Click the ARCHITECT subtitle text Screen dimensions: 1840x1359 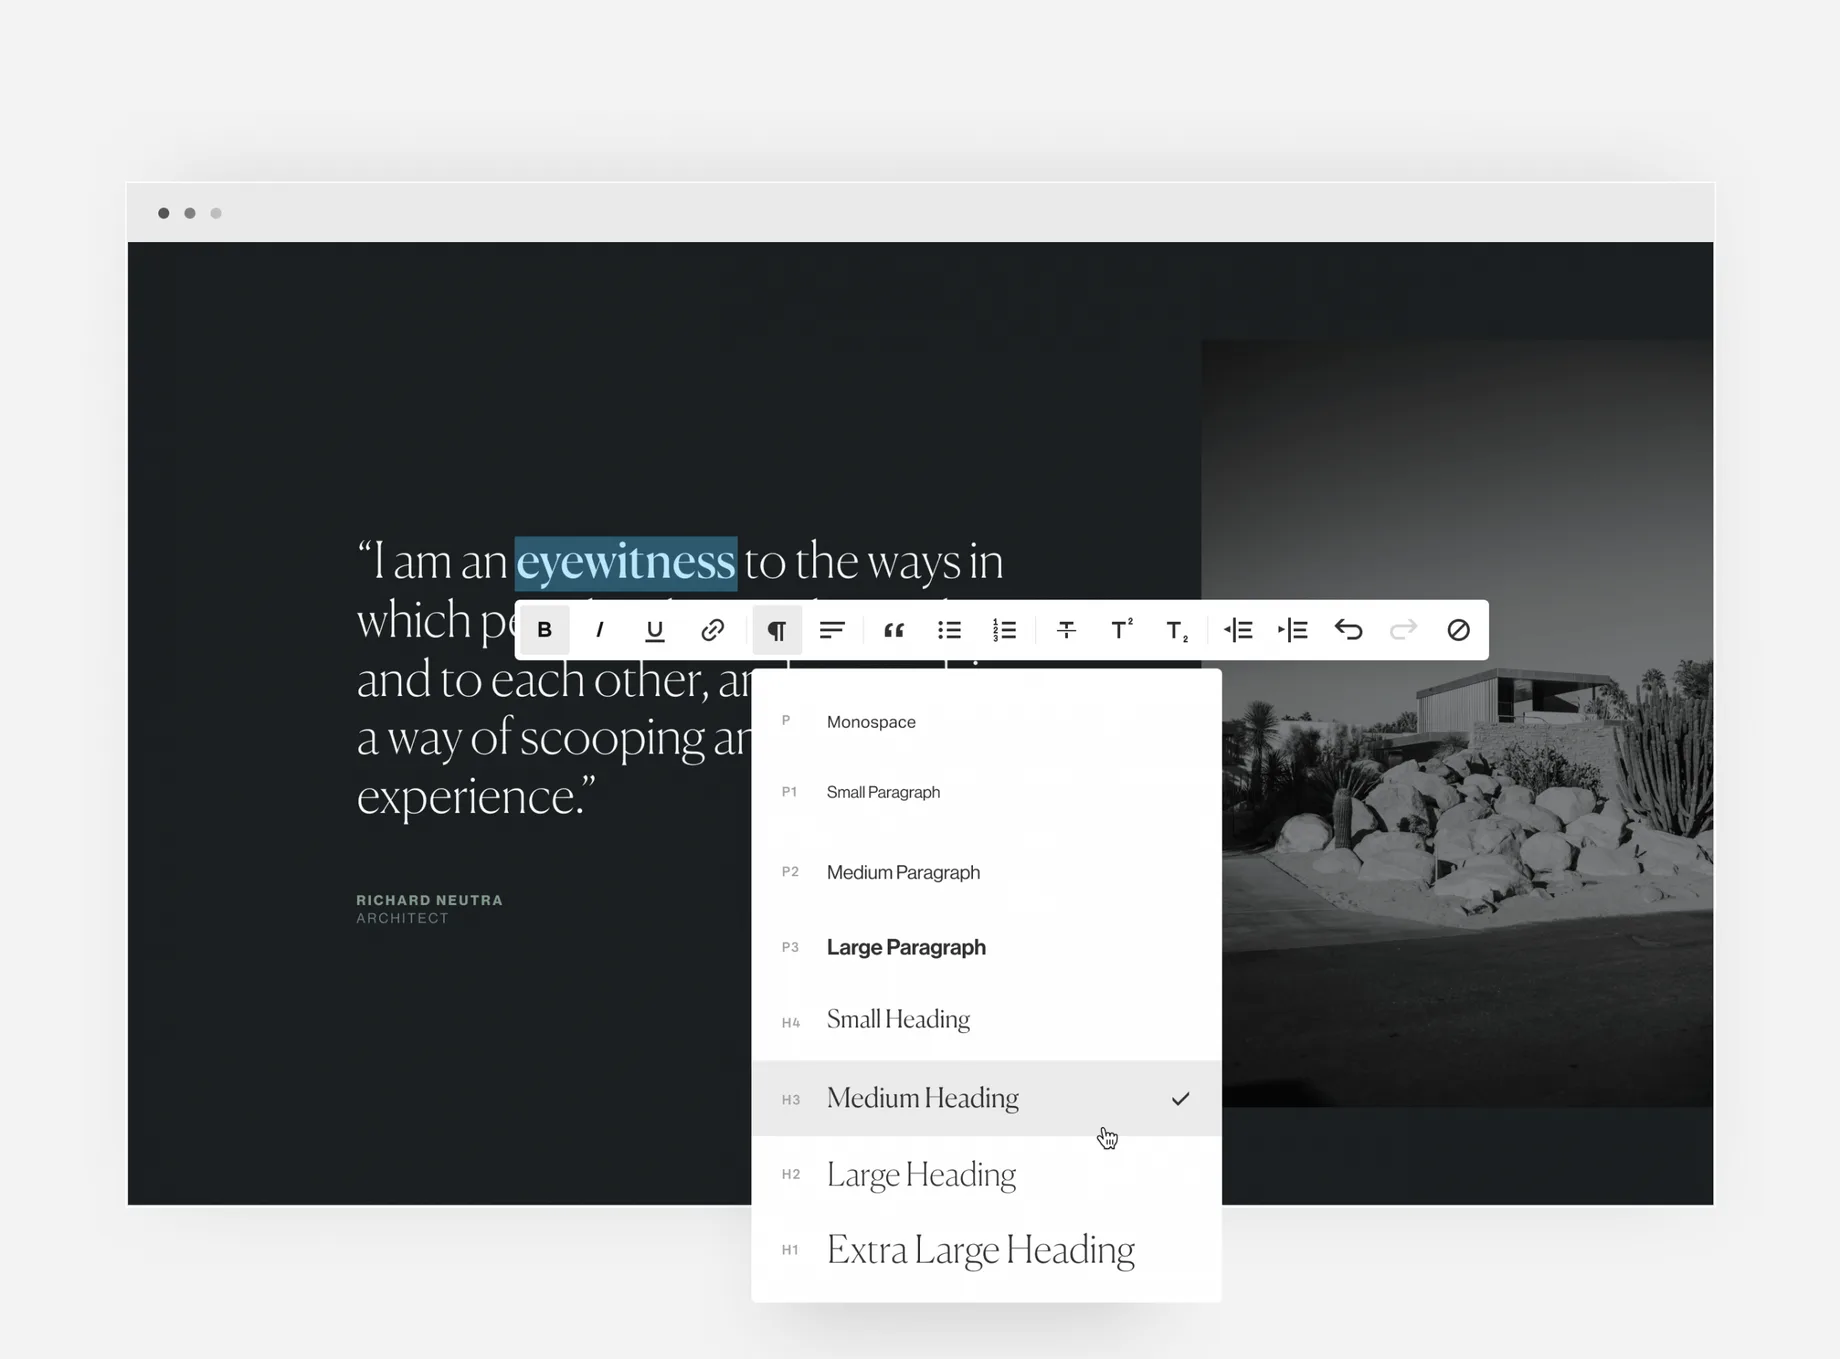403,918
